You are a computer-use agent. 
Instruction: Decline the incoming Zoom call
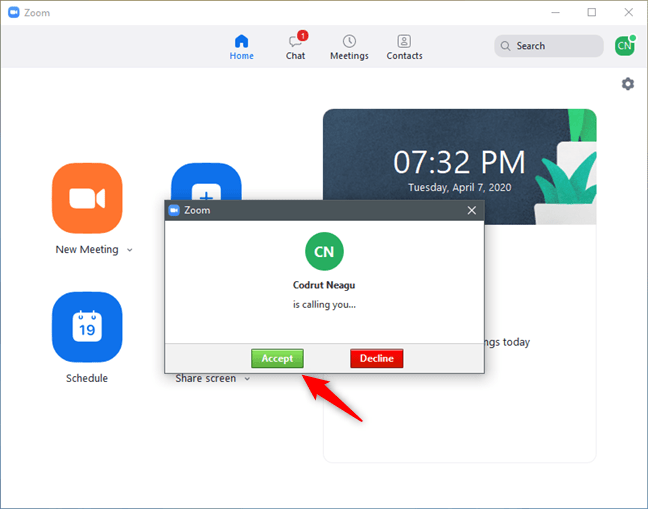[376, 358]
